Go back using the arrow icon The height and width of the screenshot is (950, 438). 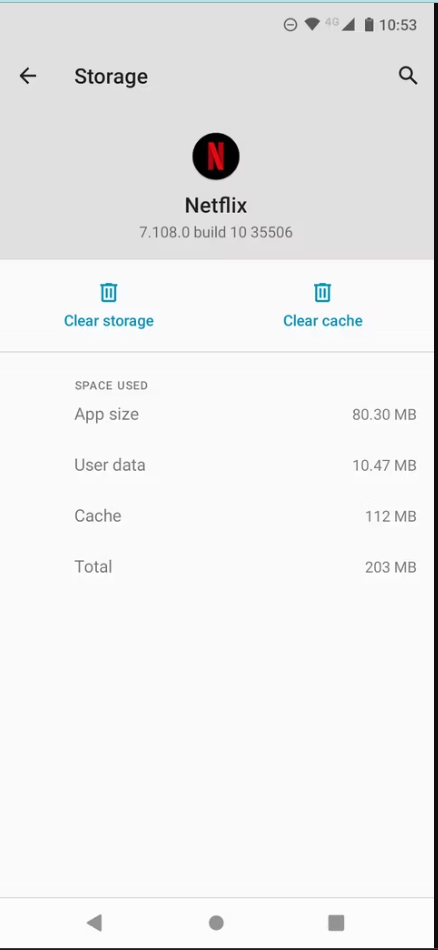click(28, 76)
